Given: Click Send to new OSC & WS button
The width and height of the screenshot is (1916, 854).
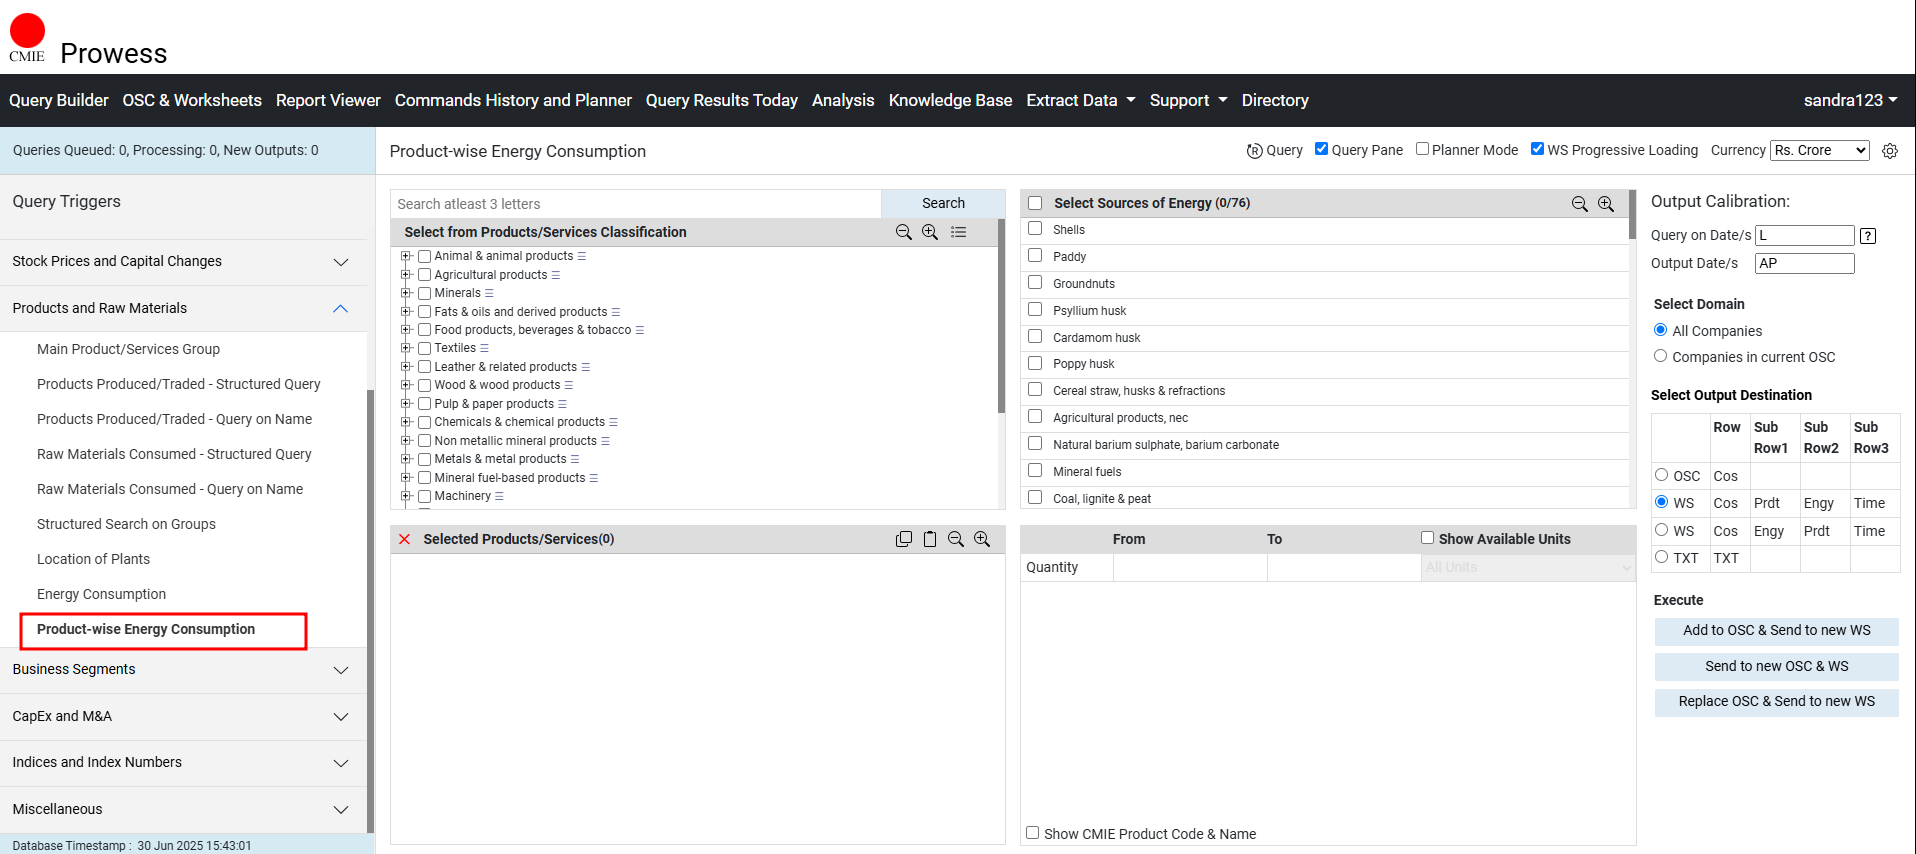Looking at the screenshot, I should click(1776, 666).
